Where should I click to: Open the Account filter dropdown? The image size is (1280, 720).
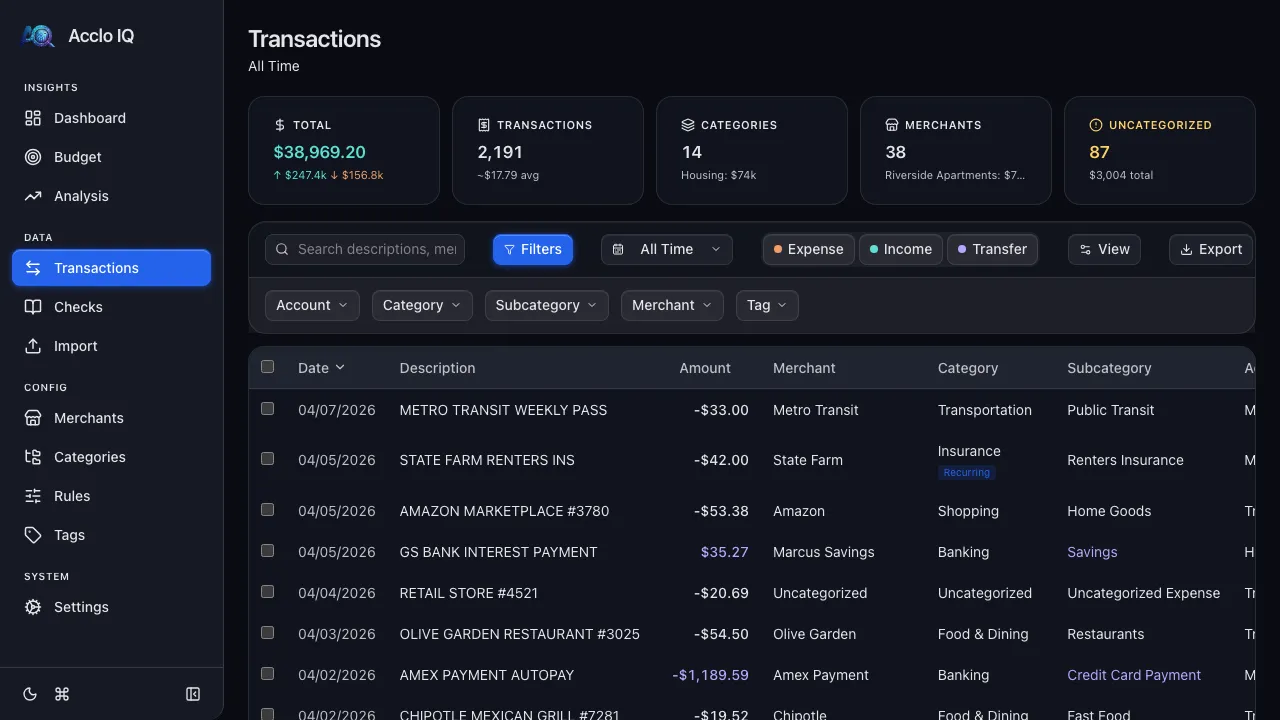click(x=312, y=305)
